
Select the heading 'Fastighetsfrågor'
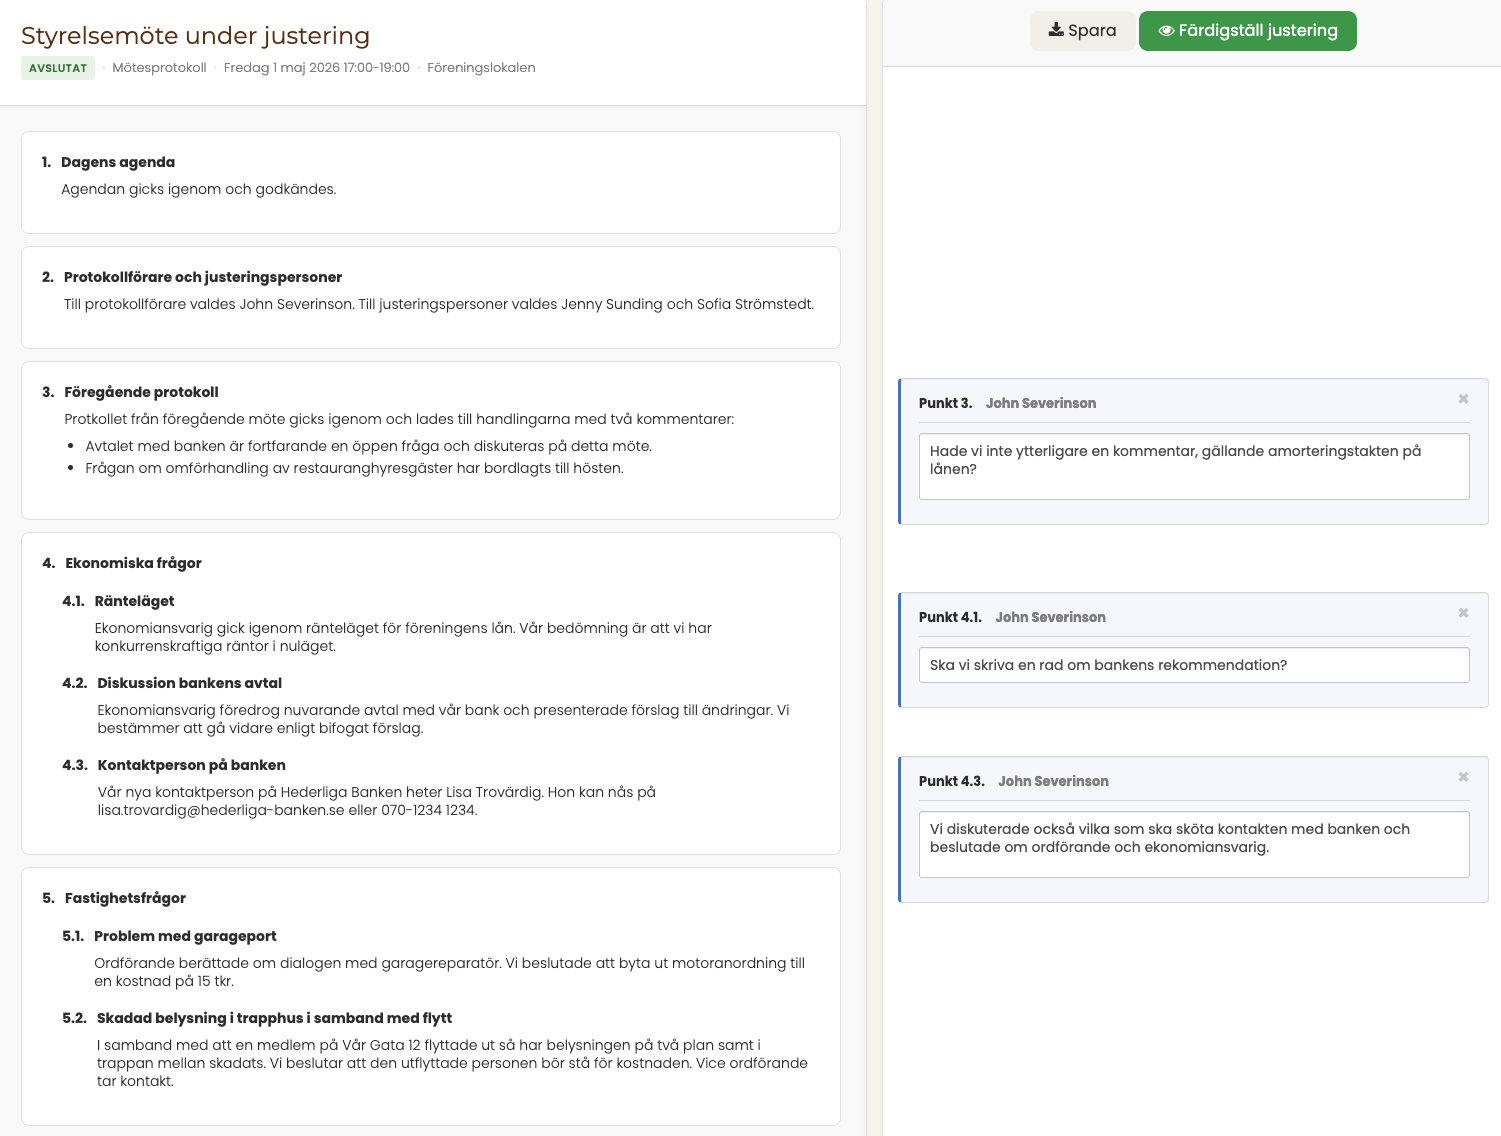[125, 898]
